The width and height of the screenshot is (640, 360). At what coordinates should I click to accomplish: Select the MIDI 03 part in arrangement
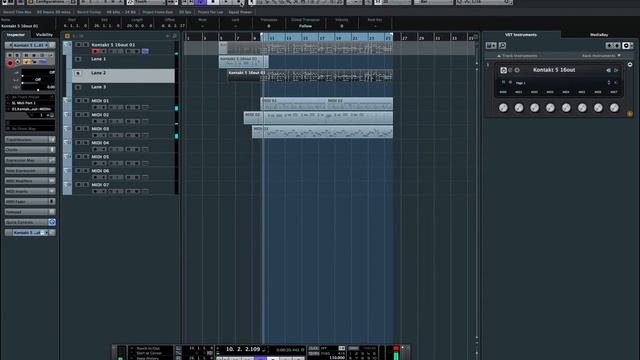(x=322, y=132)
